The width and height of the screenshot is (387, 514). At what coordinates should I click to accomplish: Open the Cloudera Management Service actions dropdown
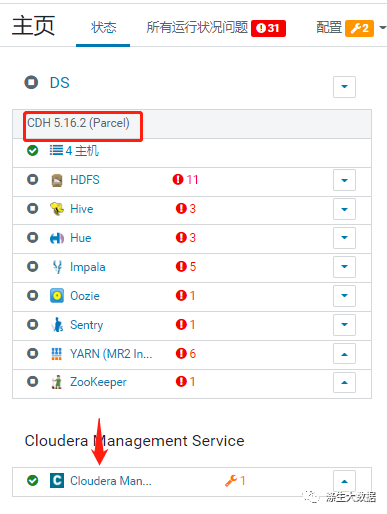tap(344, 481)
